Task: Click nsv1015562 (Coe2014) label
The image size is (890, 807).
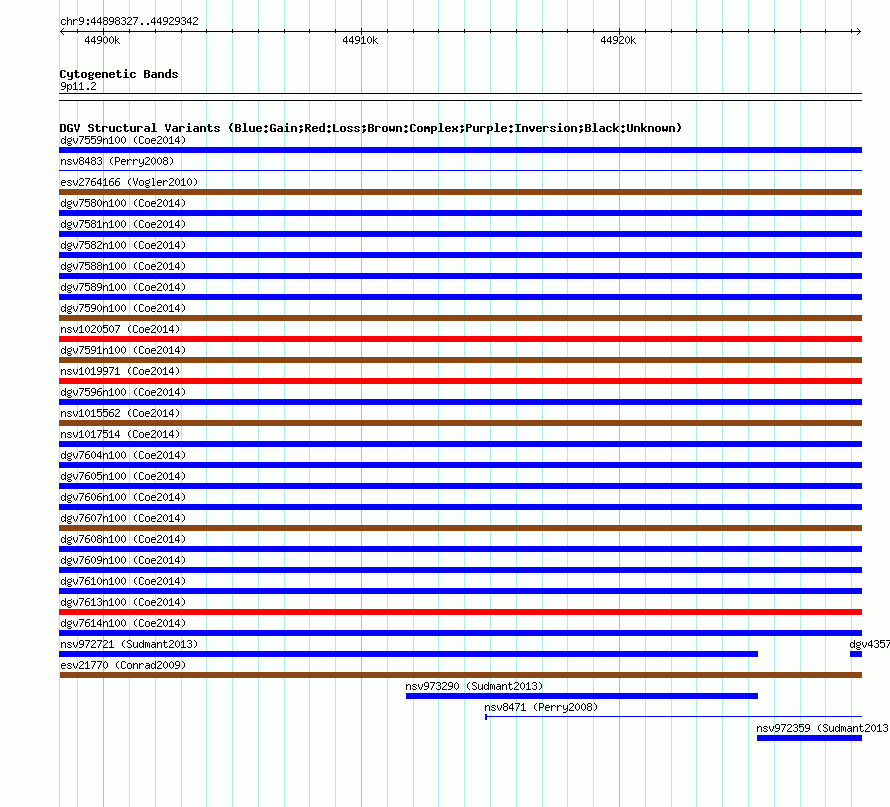Action: point(120,413)
